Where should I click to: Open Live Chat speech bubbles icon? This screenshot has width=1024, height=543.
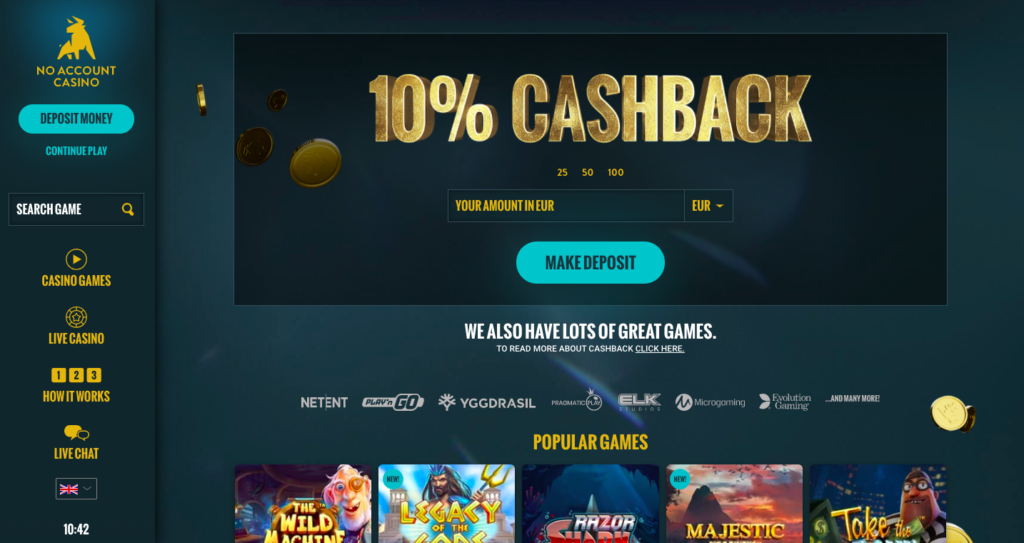76,433
